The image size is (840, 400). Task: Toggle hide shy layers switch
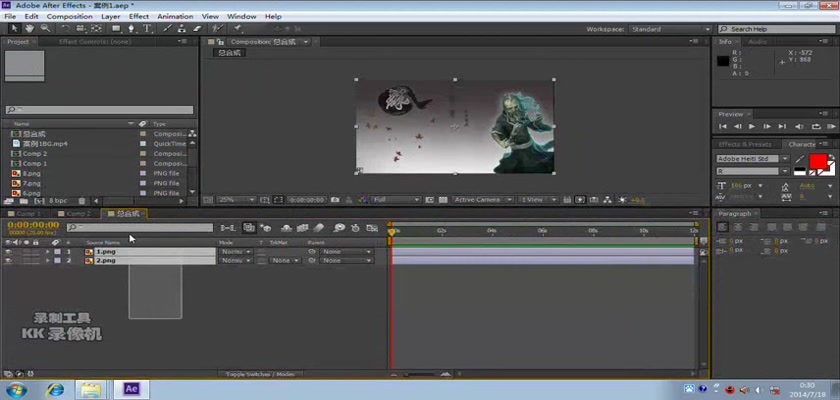pos(287,228)
